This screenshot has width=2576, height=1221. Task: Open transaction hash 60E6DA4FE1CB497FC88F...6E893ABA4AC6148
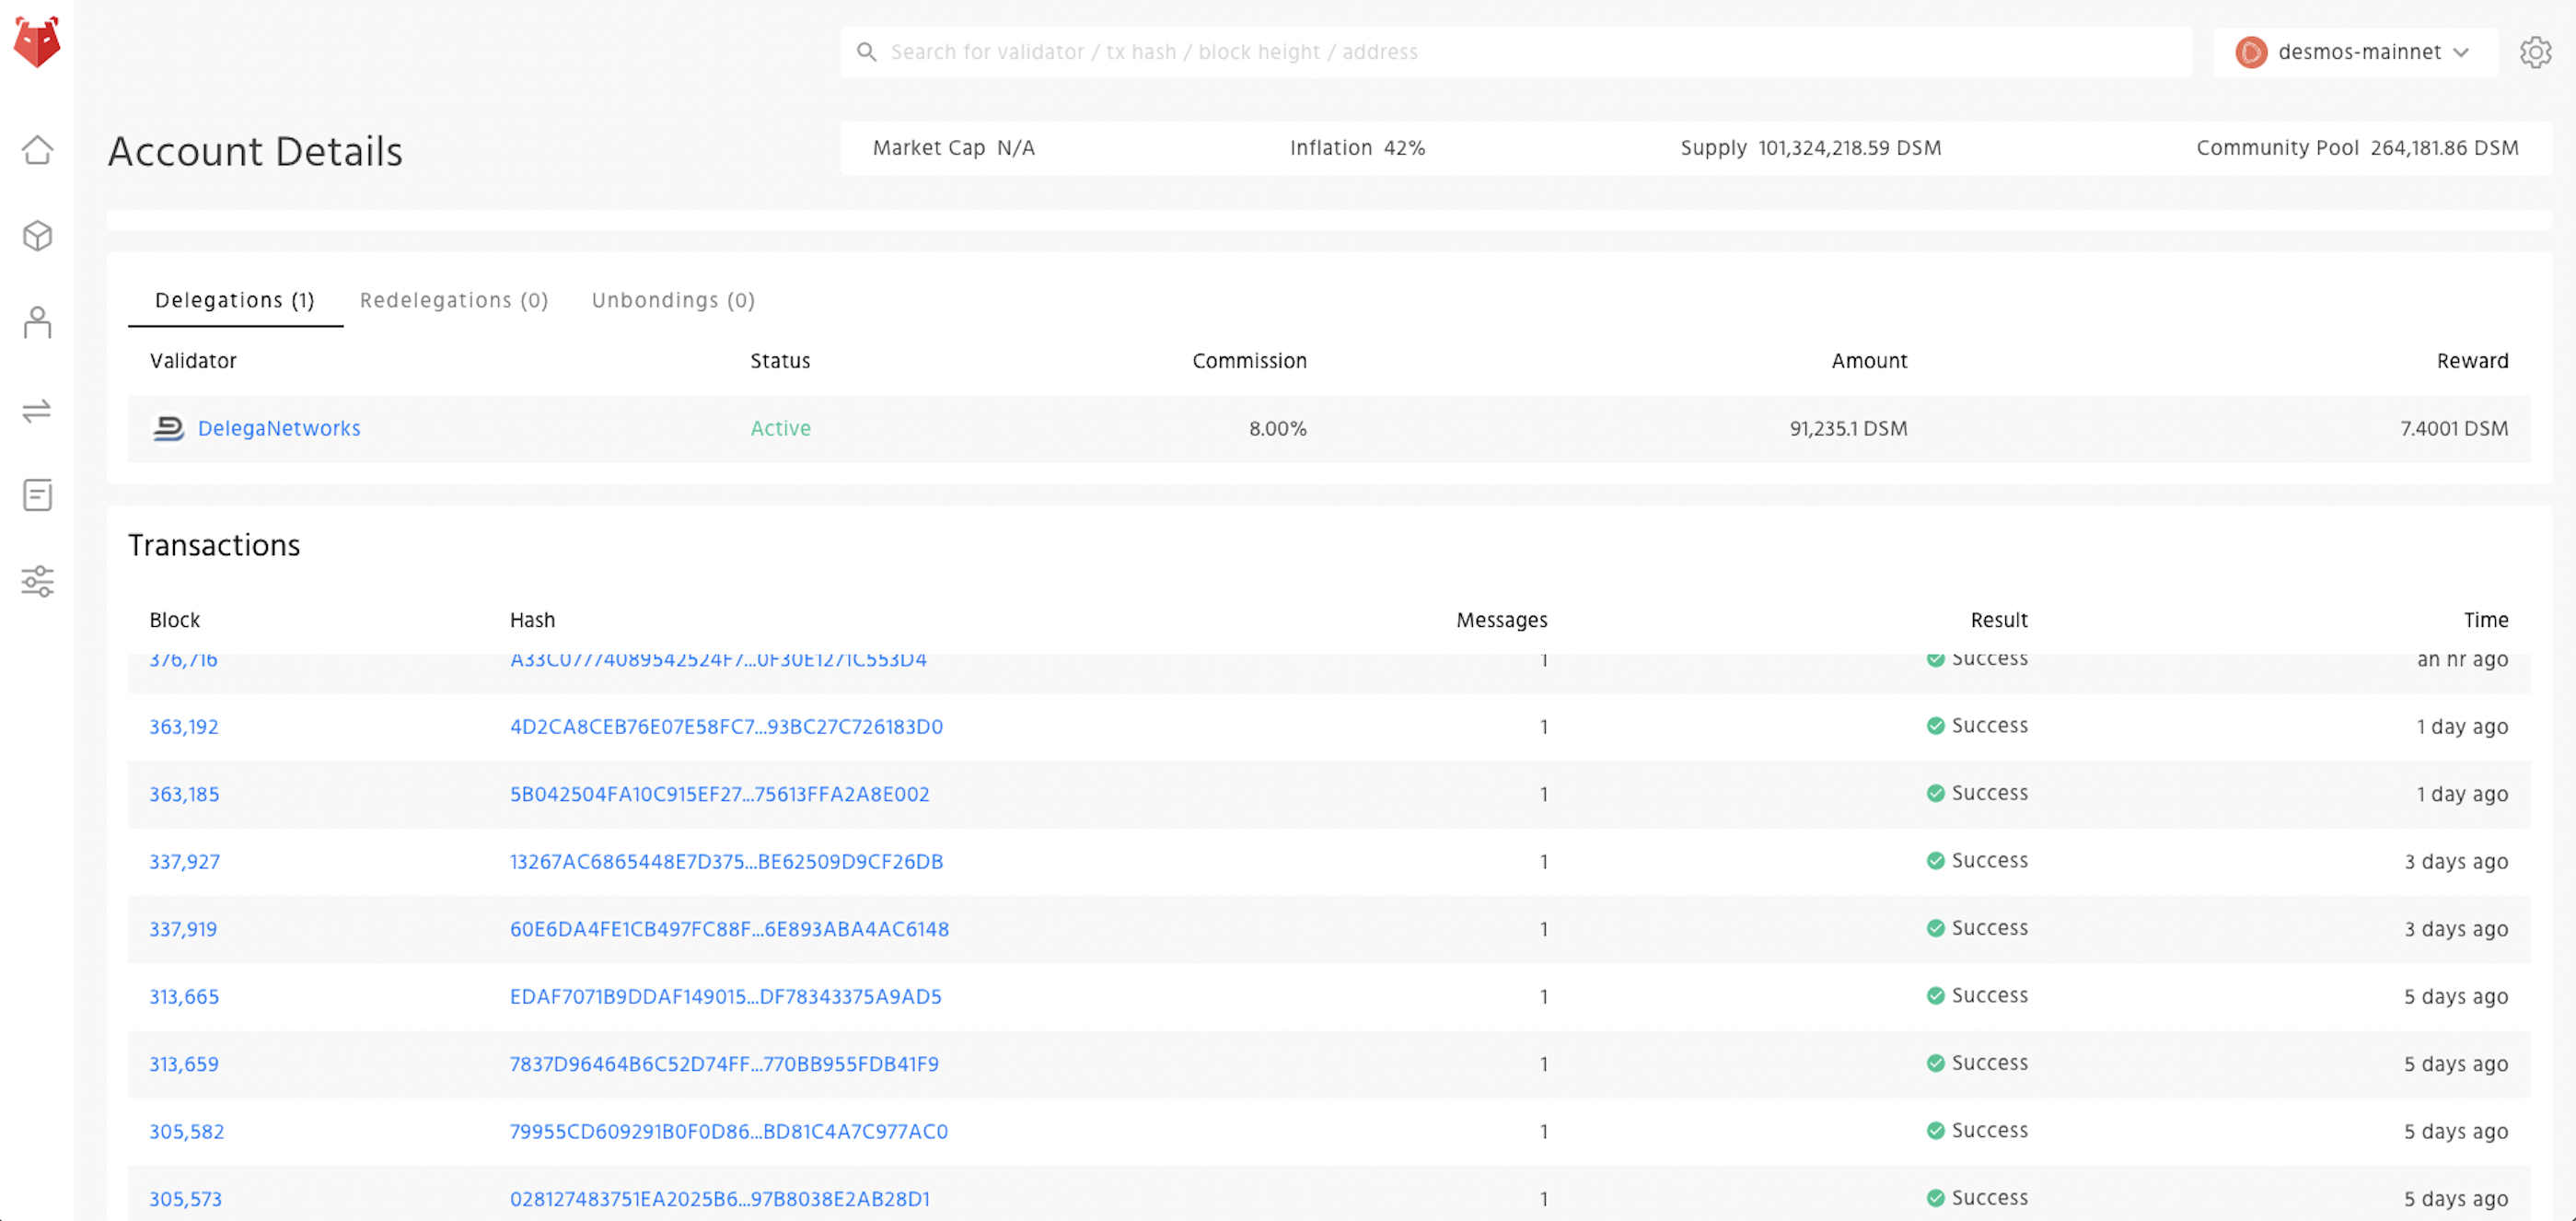(x=729, y=929)
